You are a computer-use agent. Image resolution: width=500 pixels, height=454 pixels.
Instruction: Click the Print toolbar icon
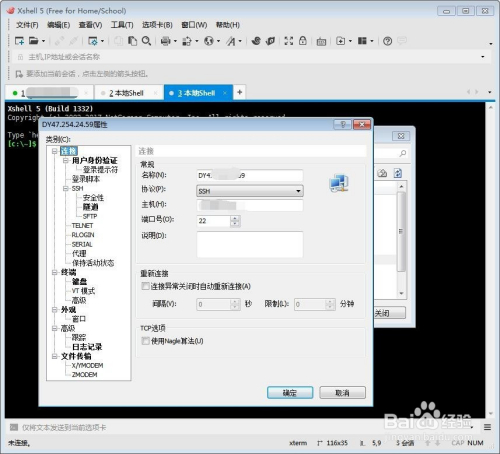pyautogui.click(x=166, y=41)
